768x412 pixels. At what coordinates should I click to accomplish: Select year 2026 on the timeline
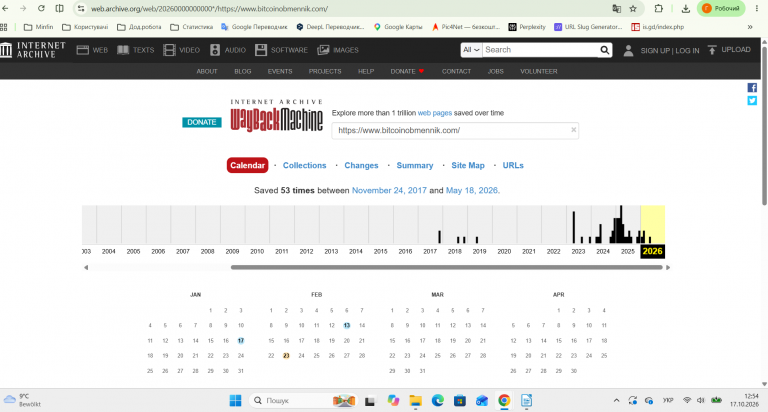(x=652, y=251)
